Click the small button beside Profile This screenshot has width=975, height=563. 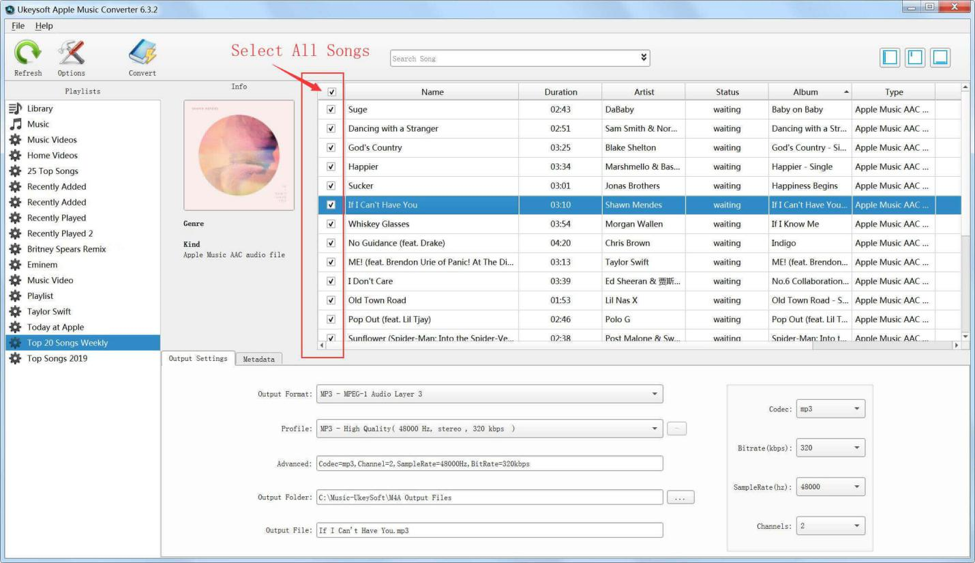(677, 429)
